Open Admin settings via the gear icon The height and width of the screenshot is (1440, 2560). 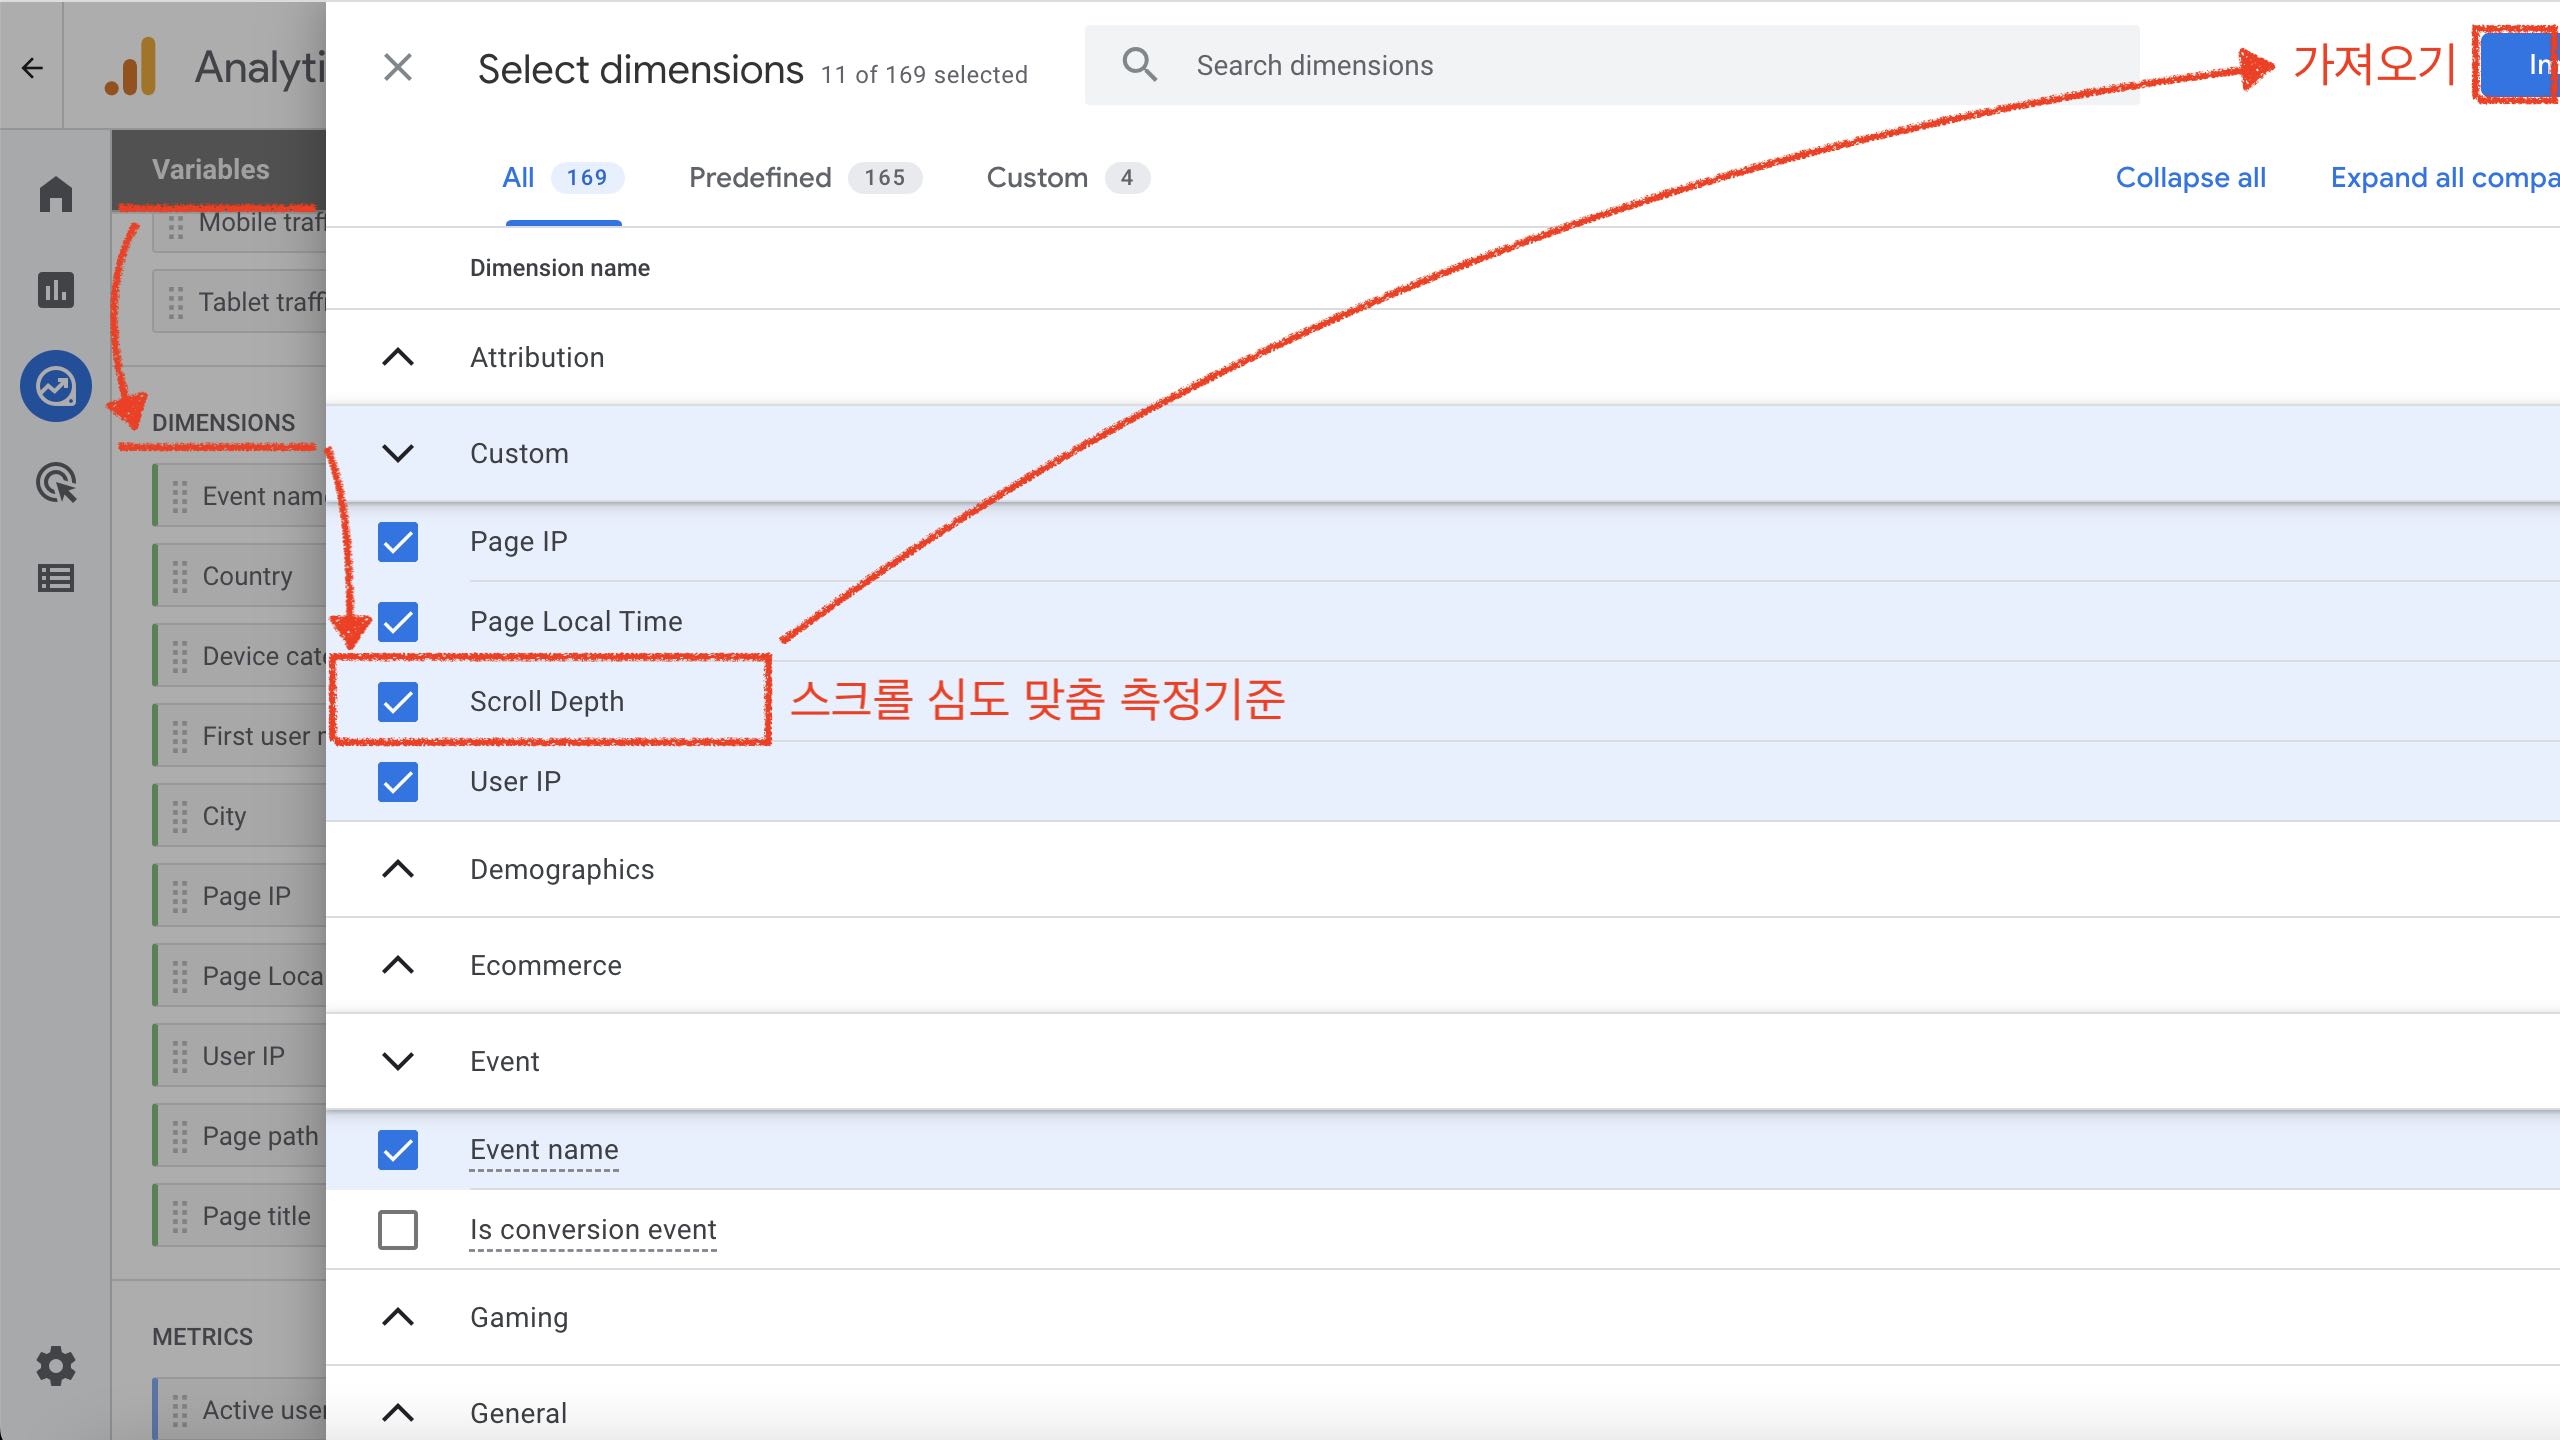55,1367
